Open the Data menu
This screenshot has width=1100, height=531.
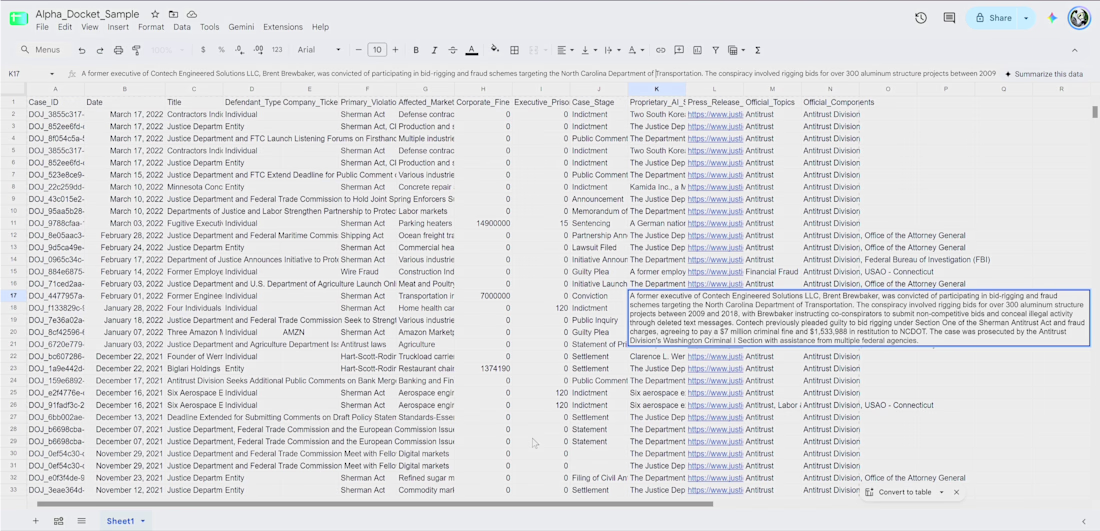point(182,27)
